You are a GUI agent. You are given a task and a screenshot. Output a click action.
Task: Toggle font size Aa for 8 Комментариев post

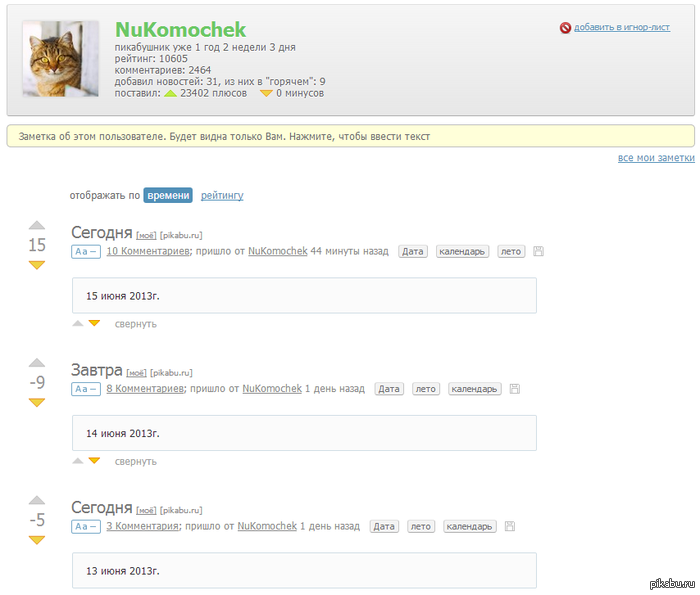pyautogui.click(x=86, y=389)
